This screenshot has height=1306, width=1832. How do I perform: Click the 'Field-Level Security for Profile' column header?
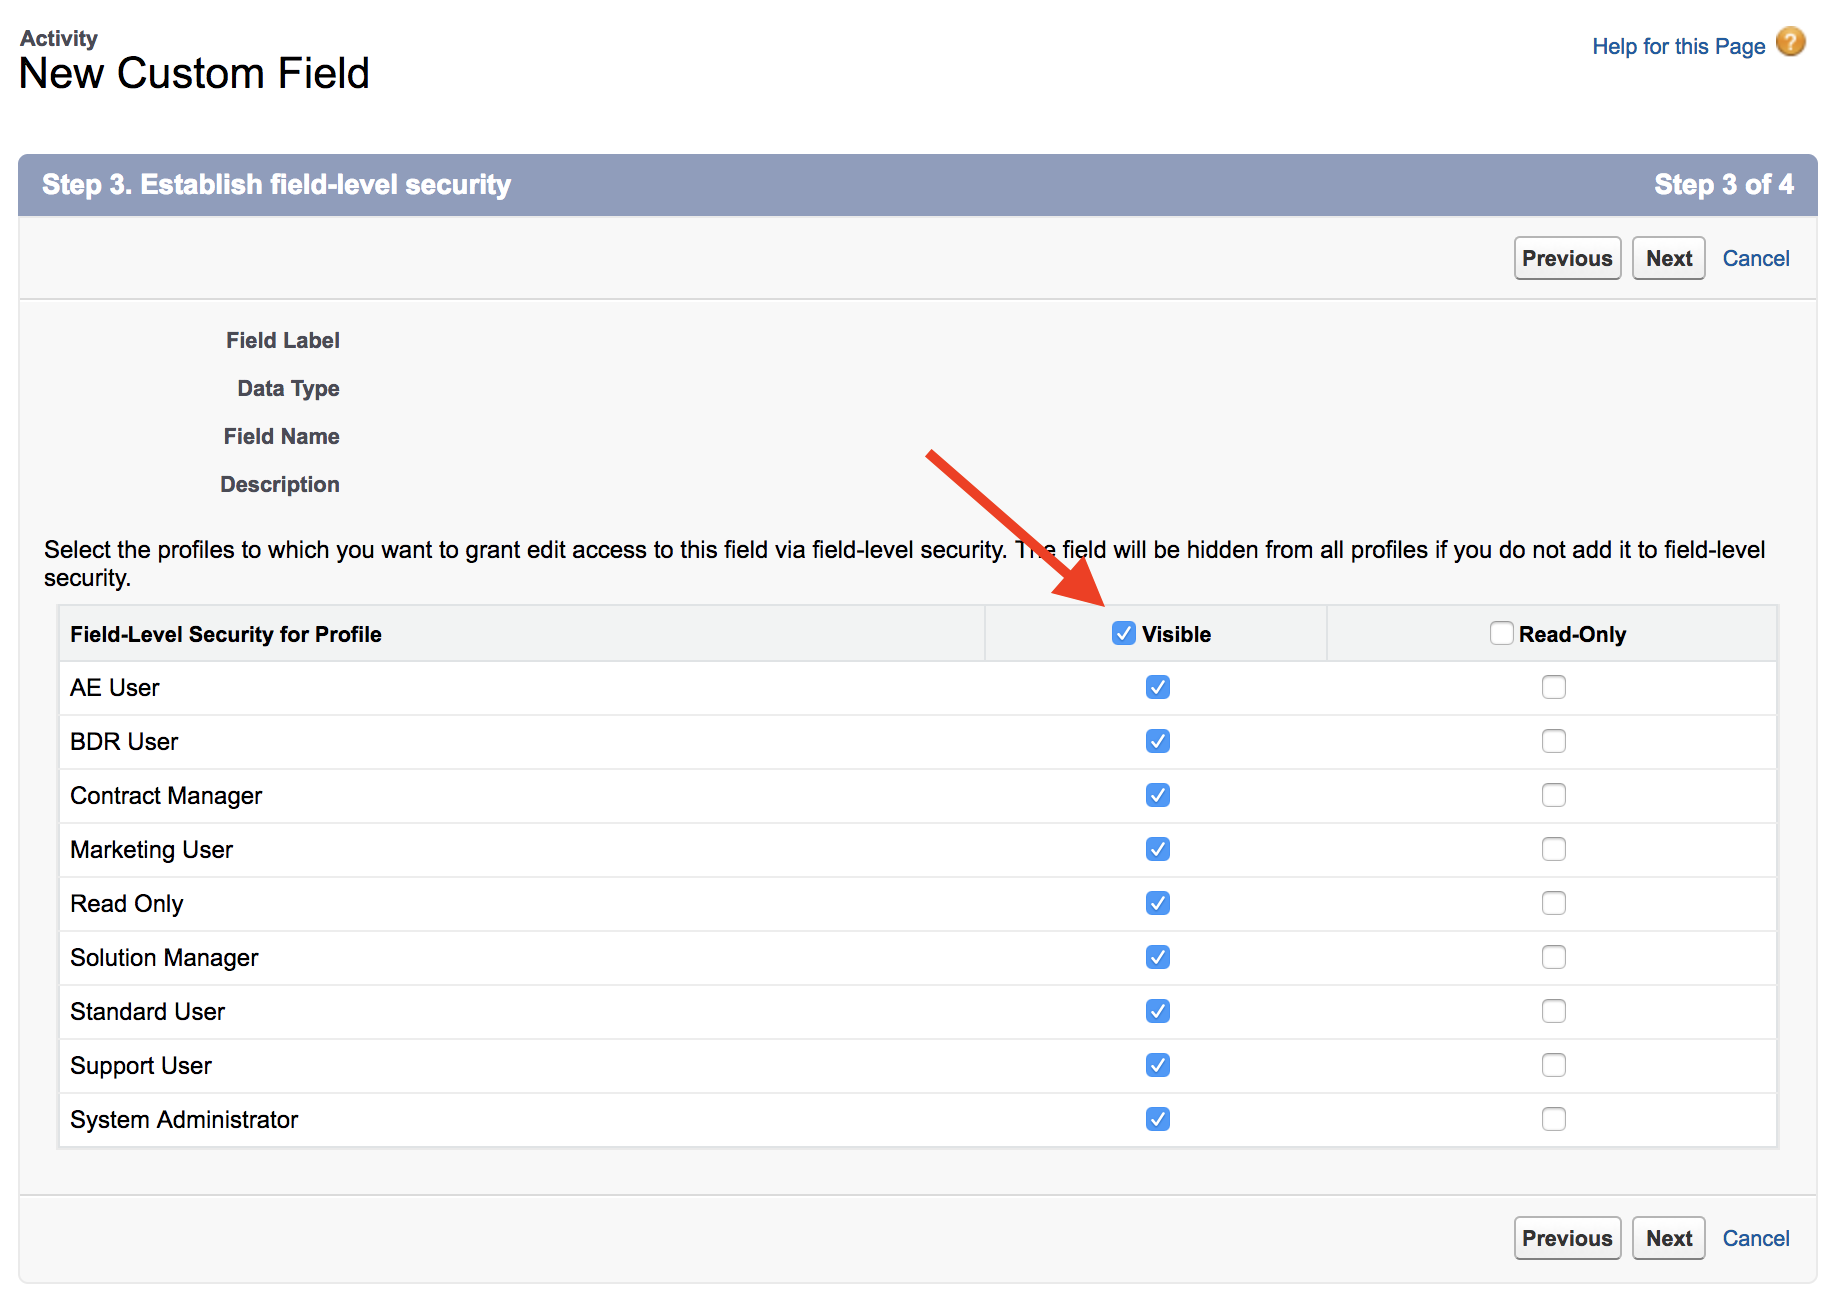click(x=226, y=634)
